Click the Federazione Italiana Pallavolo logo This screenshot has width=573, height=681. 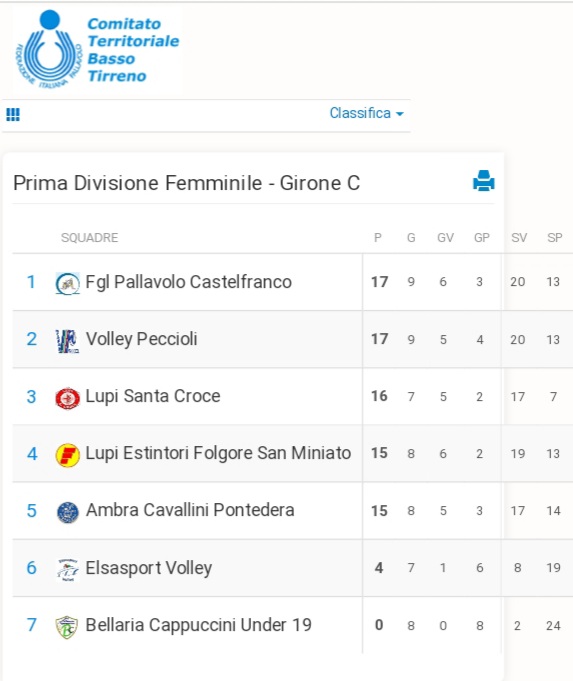point(49,49)
